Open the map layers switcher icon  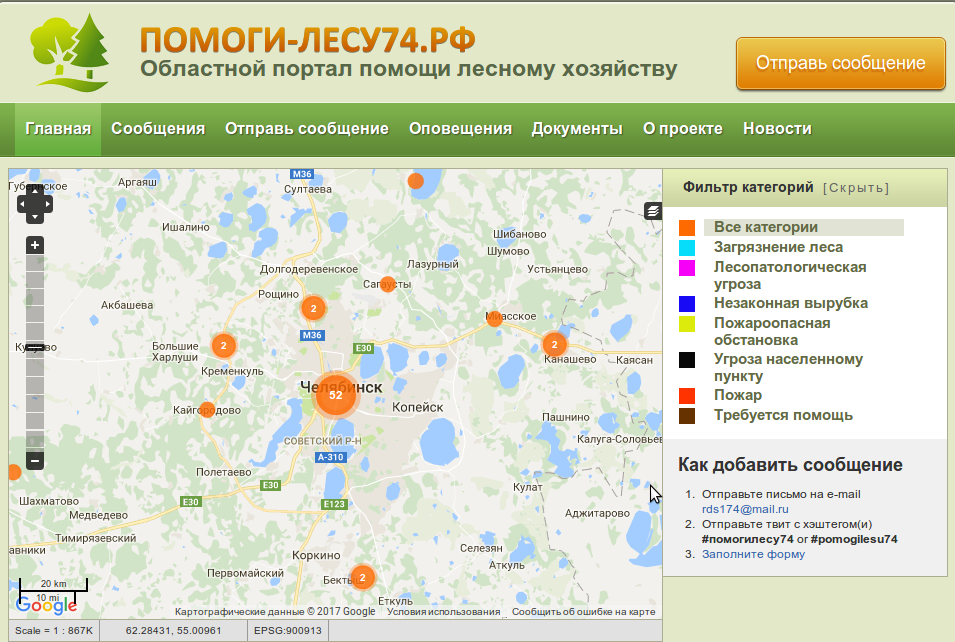(653, 210)
